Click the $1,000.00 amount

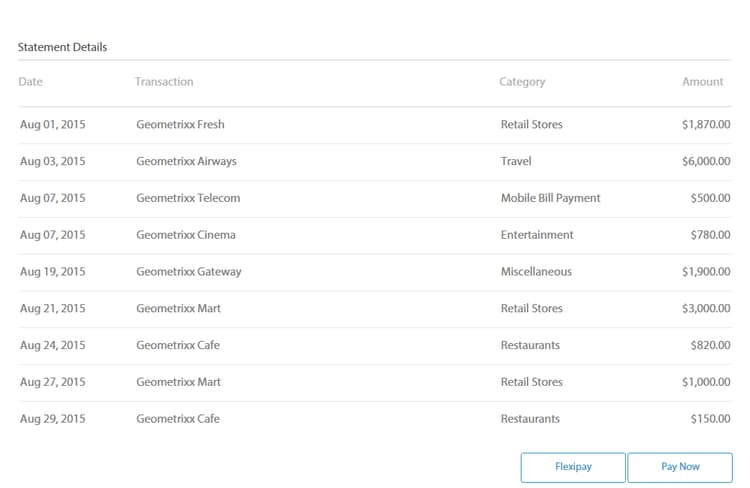coord(706,382)
